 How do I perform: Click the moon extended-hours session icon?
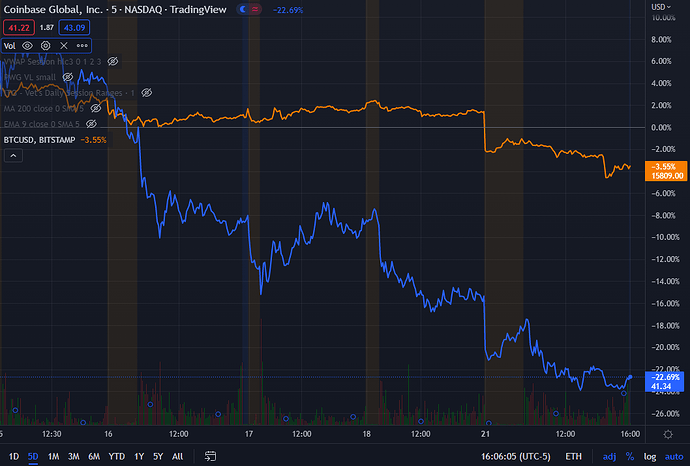[243, 9]
